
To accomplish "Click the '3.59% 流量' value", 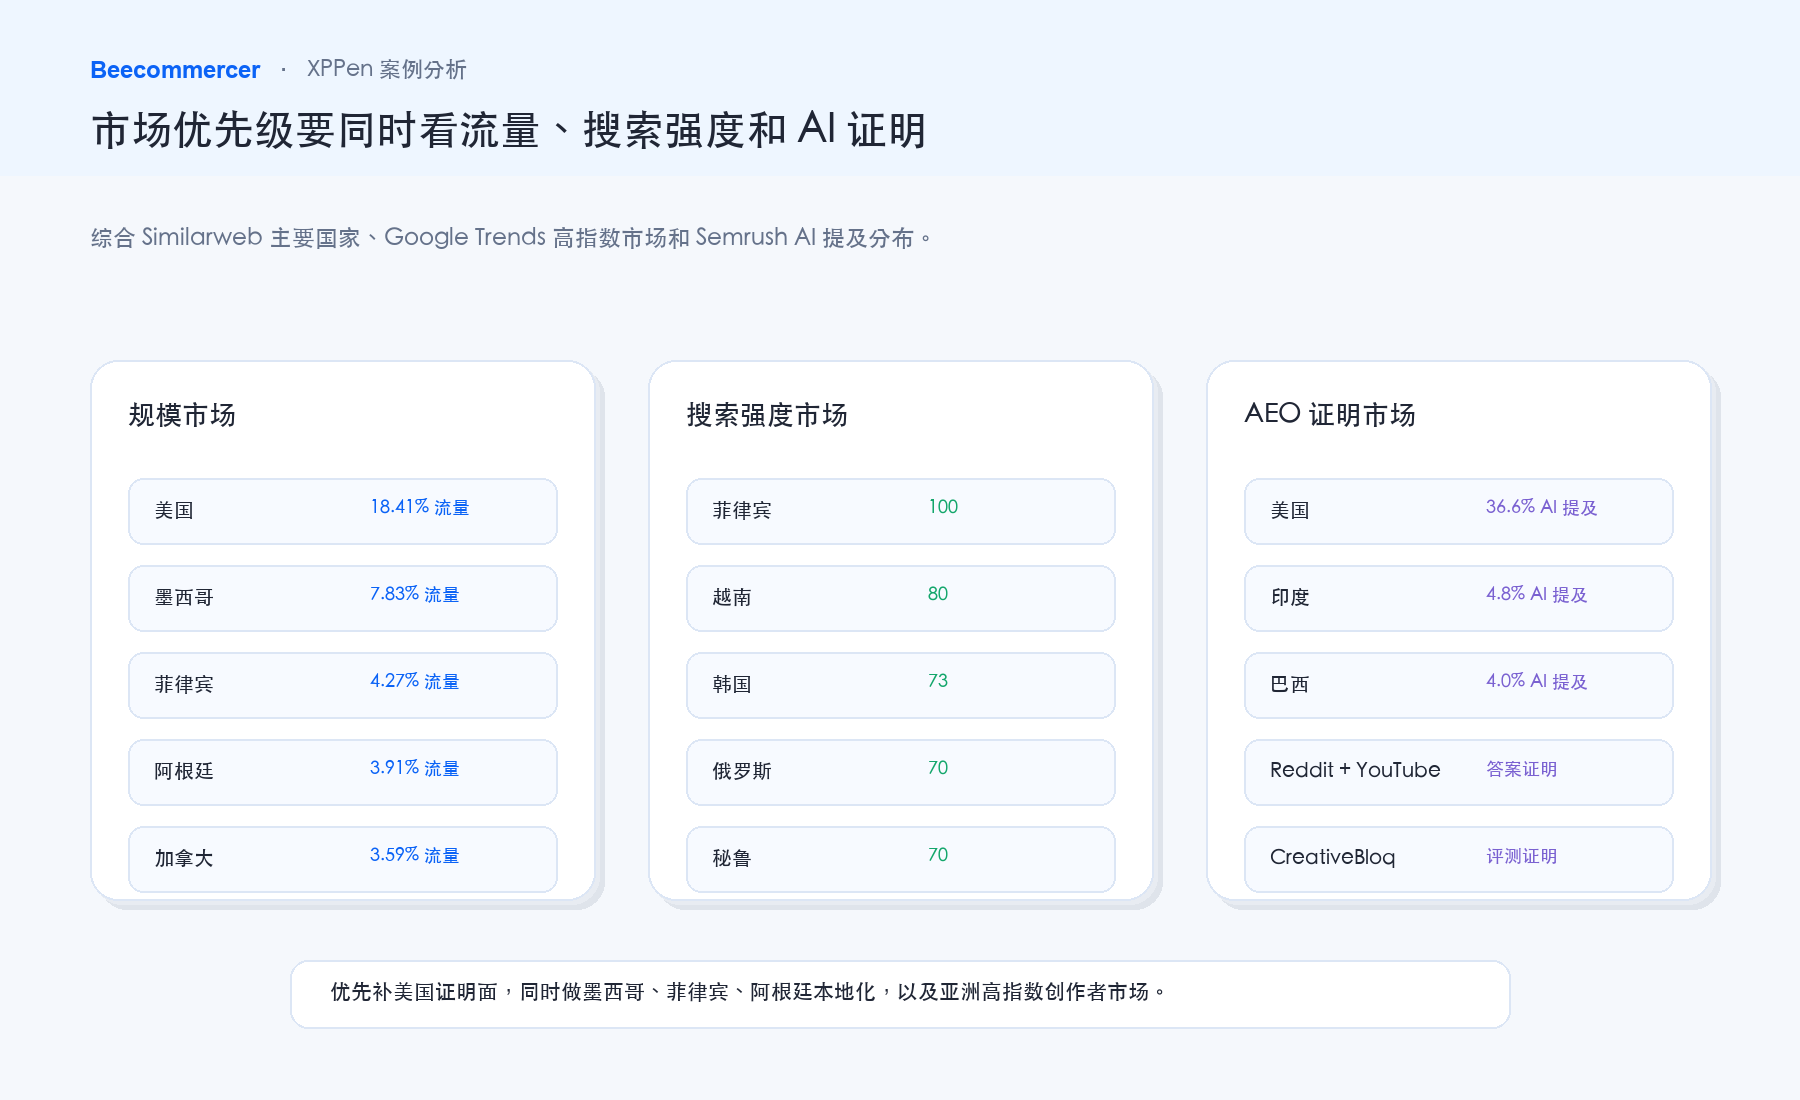I will point(415,855).
